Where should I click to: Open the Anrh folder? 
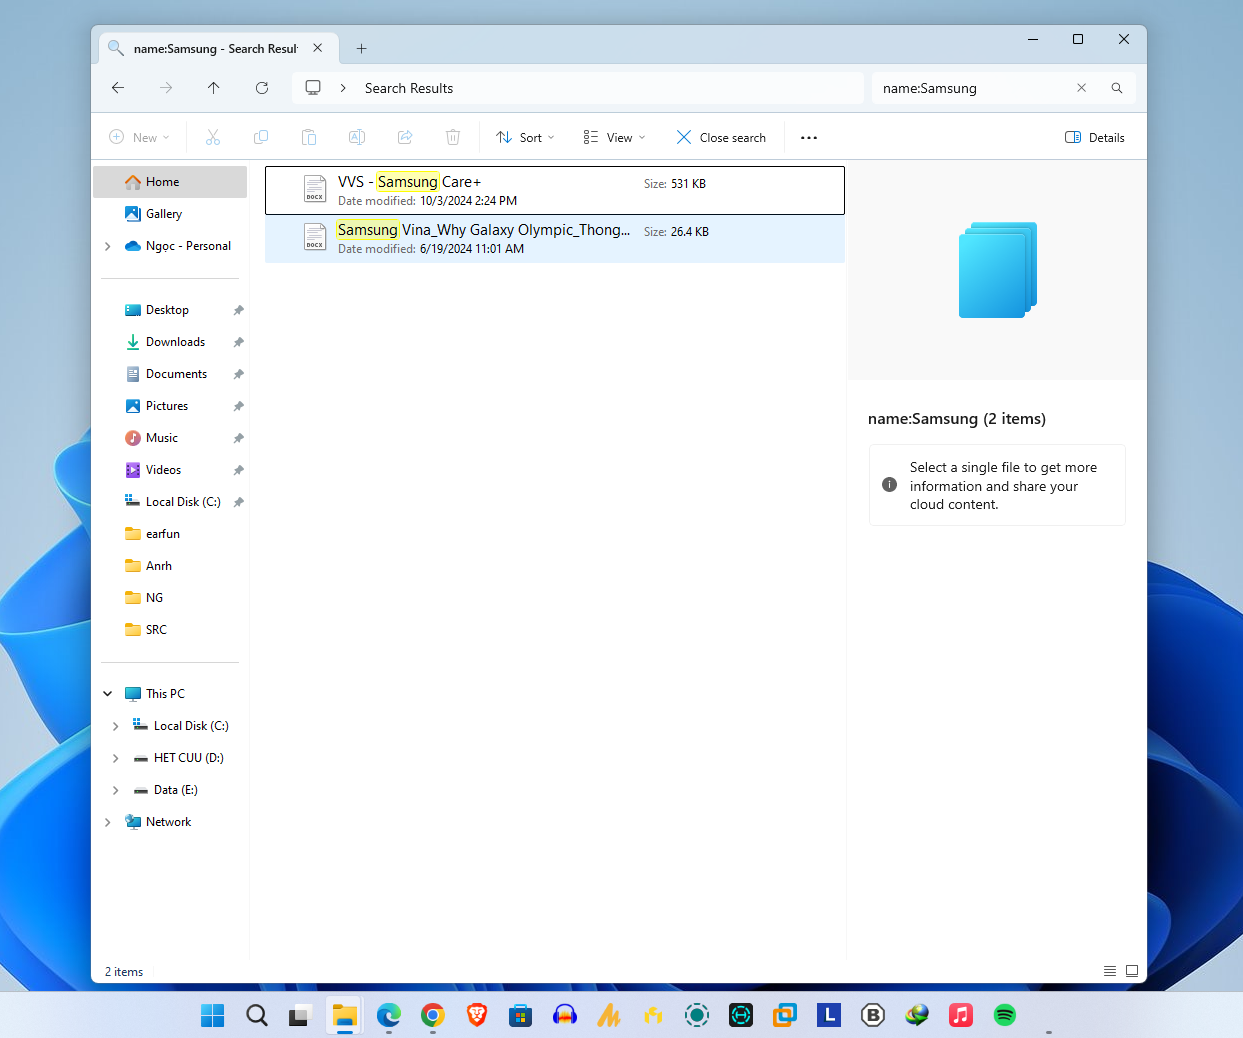pyautogui.click(x=170, y=566)
